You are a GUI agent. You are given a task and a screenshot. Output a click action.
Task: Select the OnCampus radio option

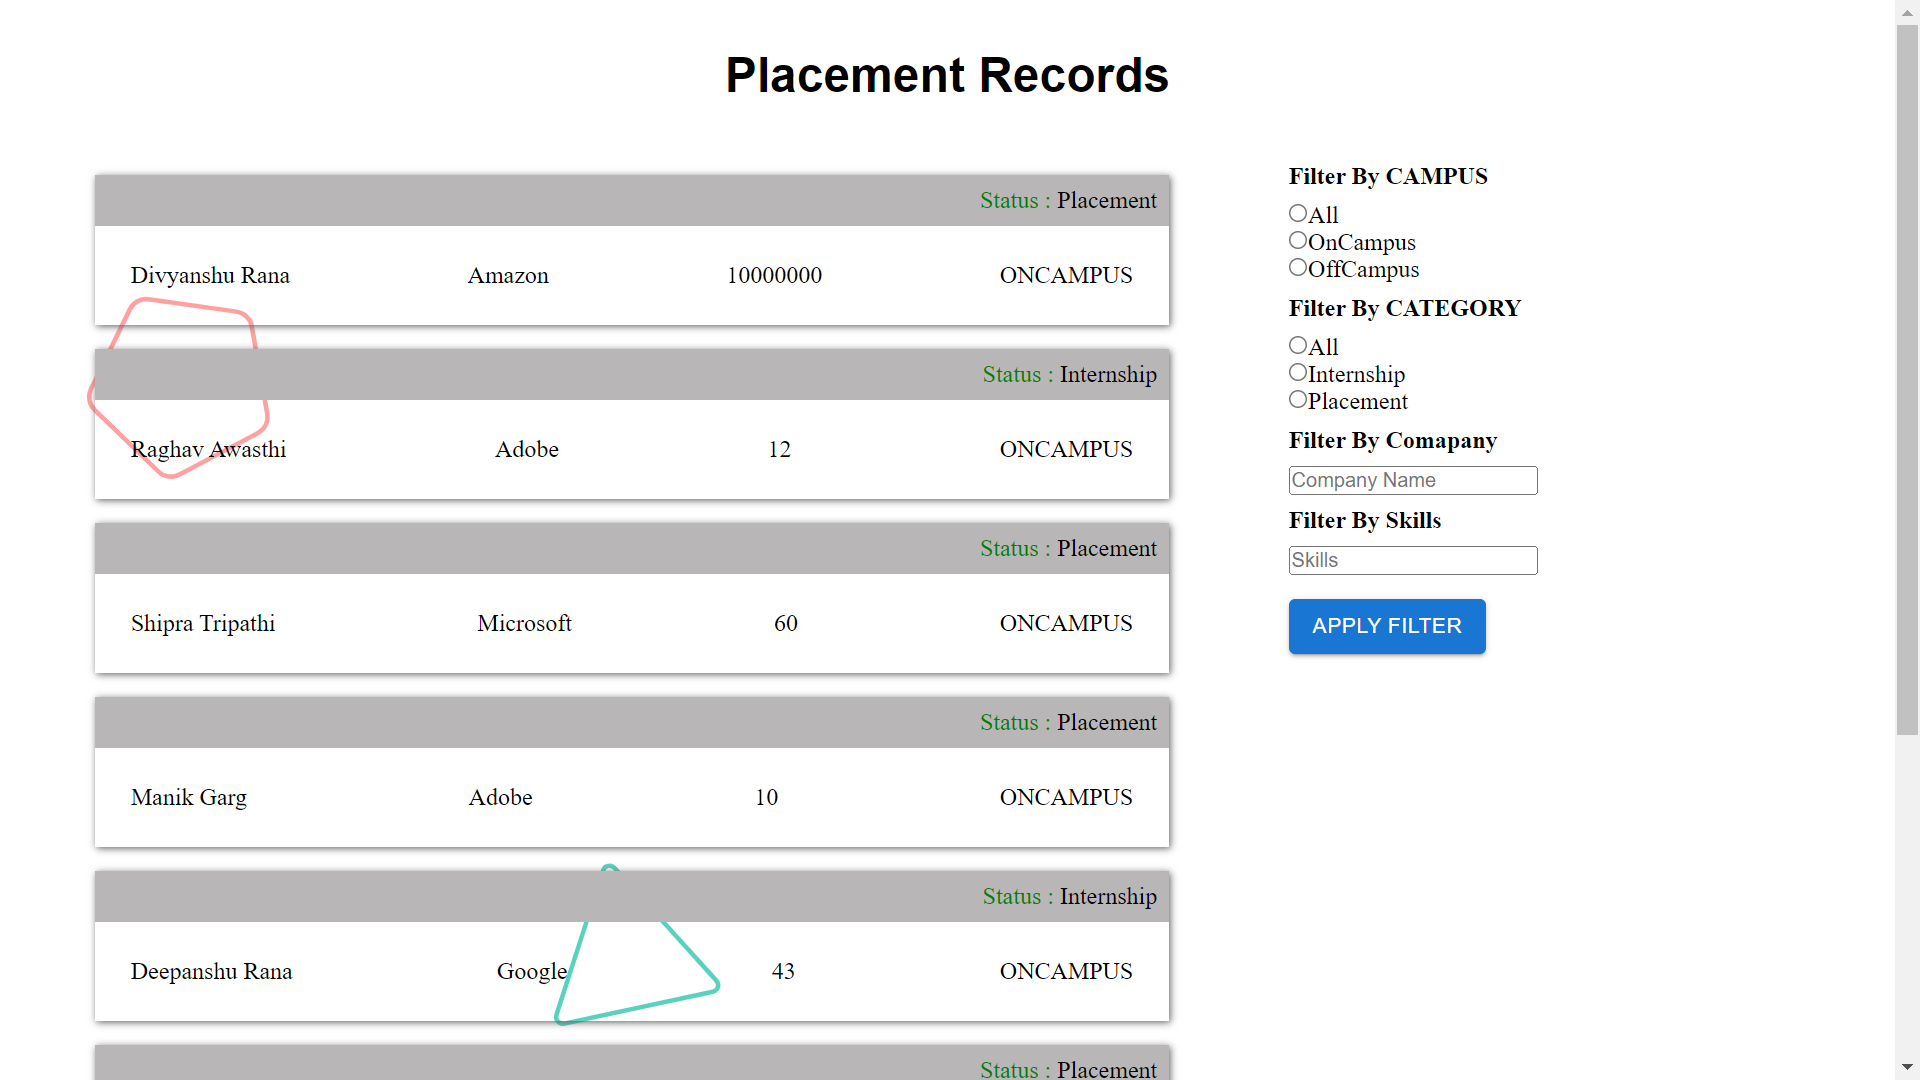click(x=1298, y=240)
